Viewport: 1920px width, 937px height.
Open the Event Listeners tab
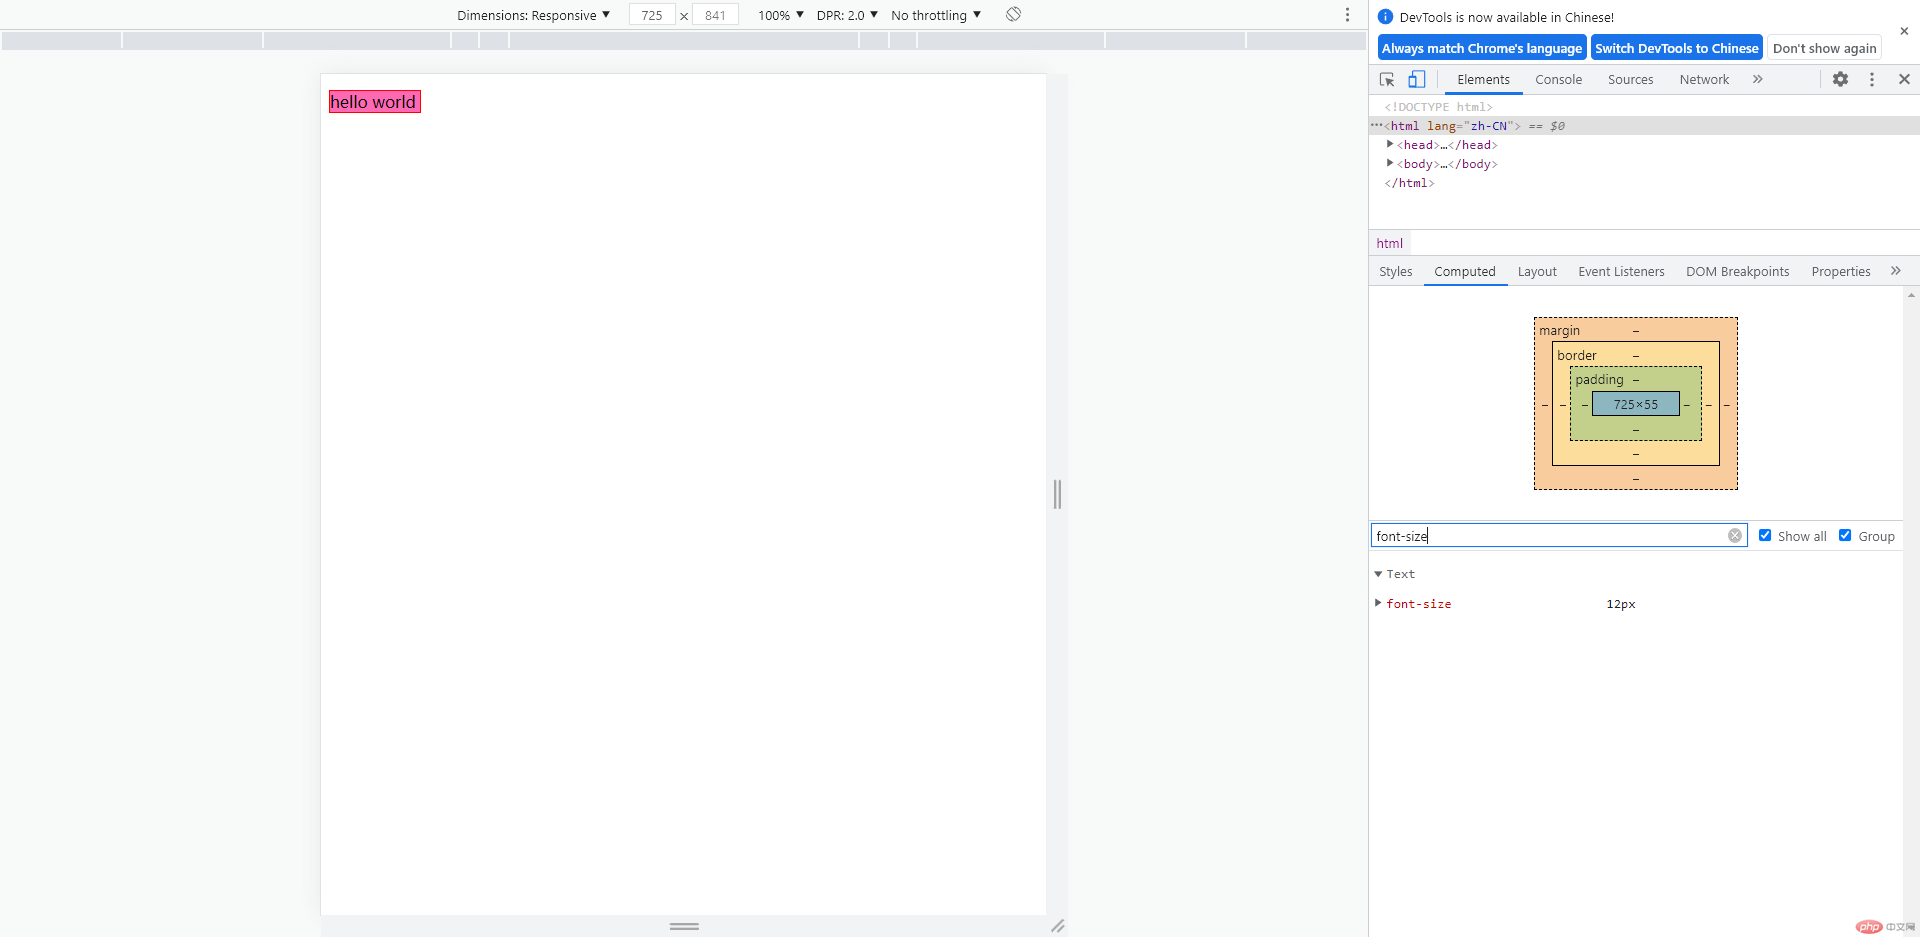coord(1621,272)
